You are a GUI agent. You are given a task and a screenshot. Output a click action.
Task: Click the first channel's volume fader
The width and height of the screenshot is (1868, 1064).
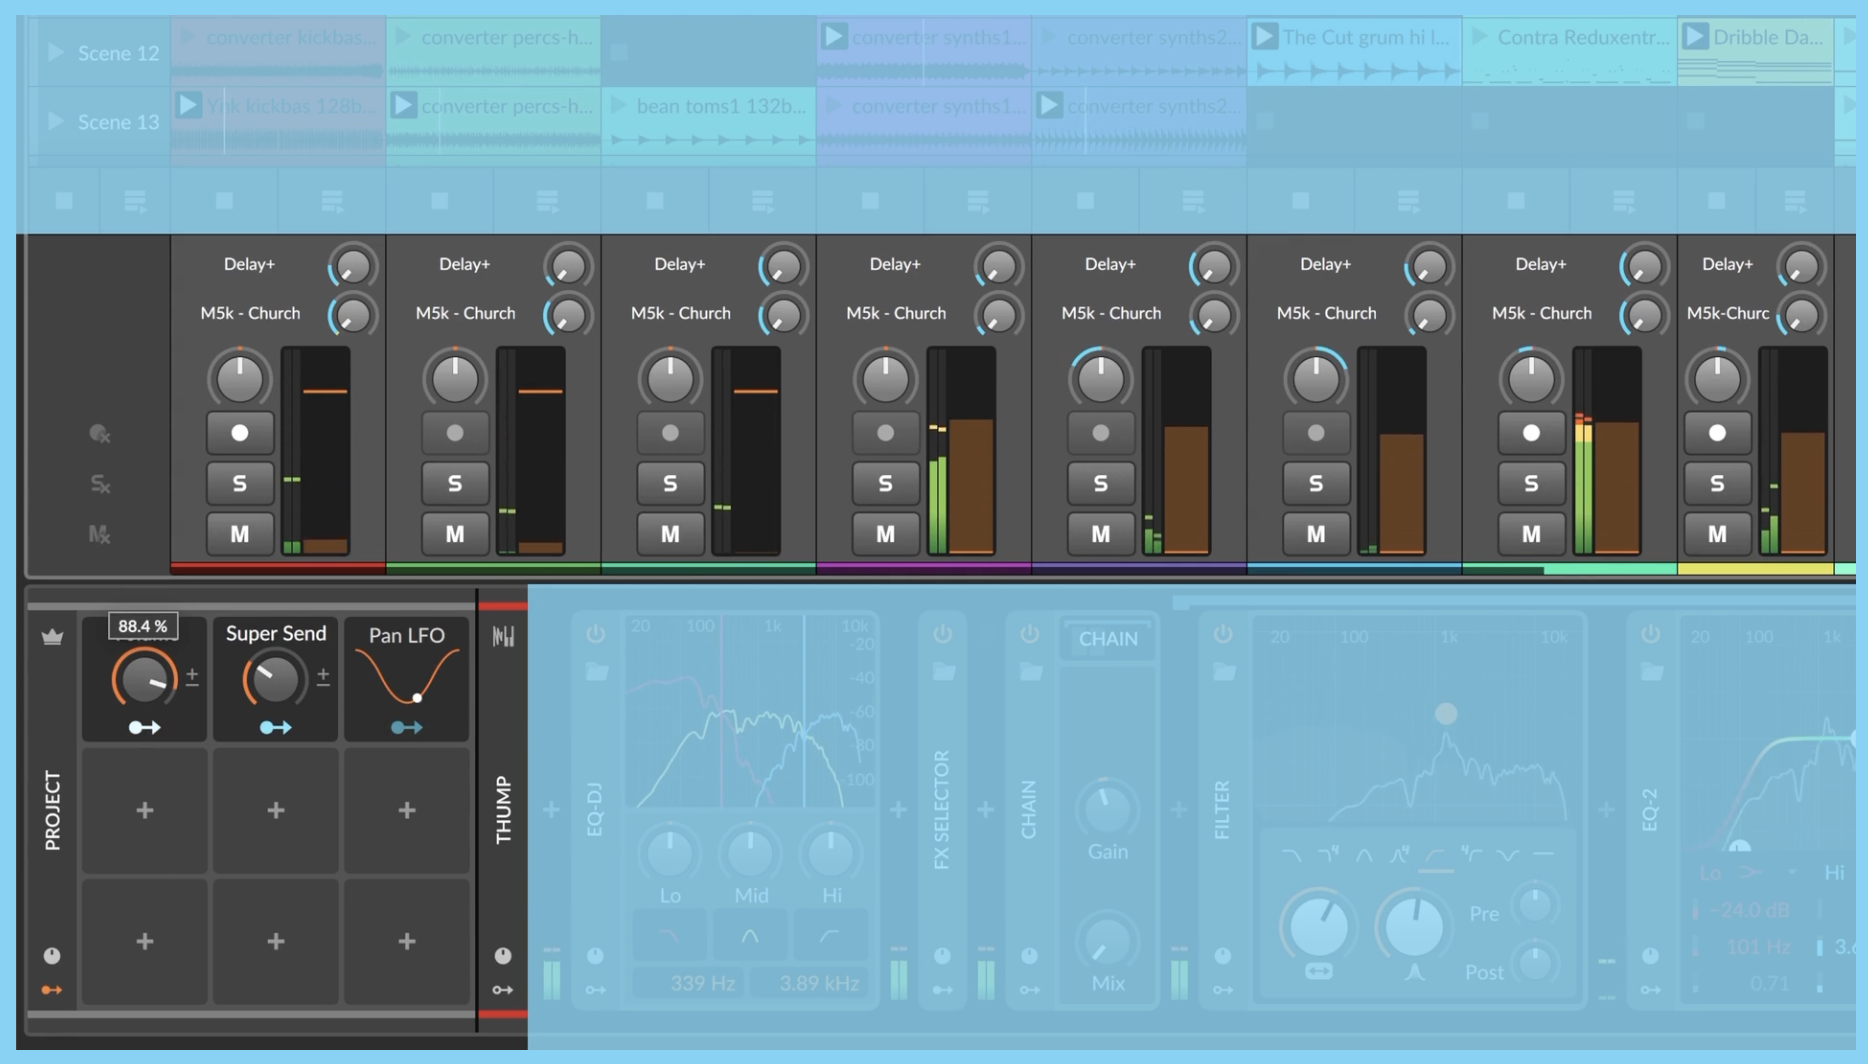point(325,391)
